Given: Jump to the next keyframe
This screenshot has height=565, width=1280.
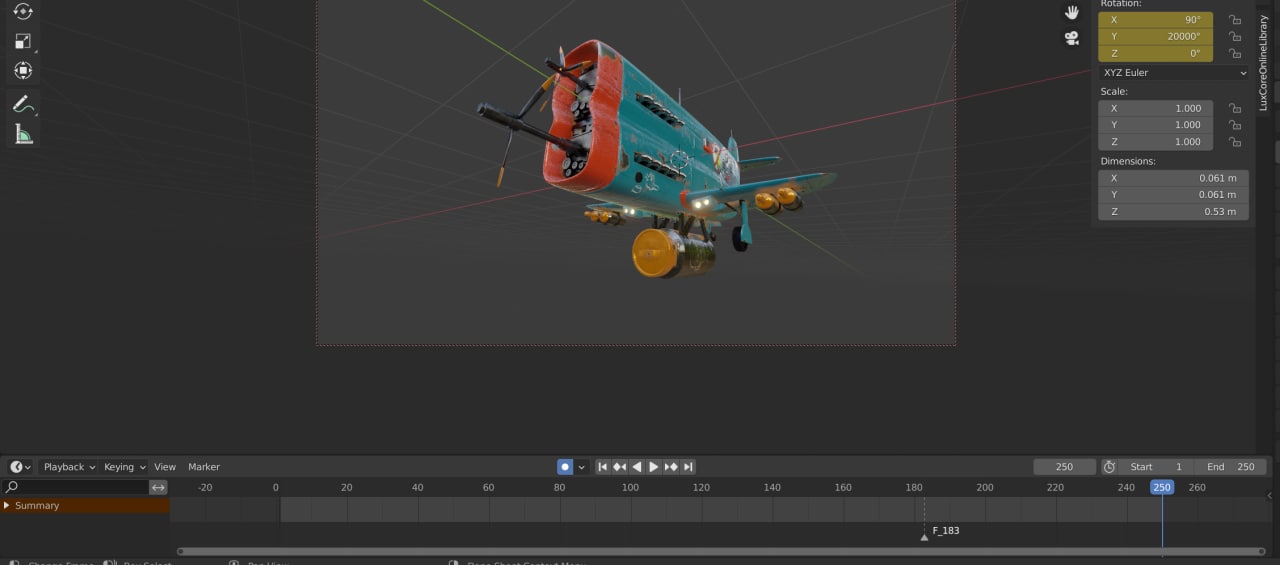Looking at the screenshot, I should [x=671, y=467].
